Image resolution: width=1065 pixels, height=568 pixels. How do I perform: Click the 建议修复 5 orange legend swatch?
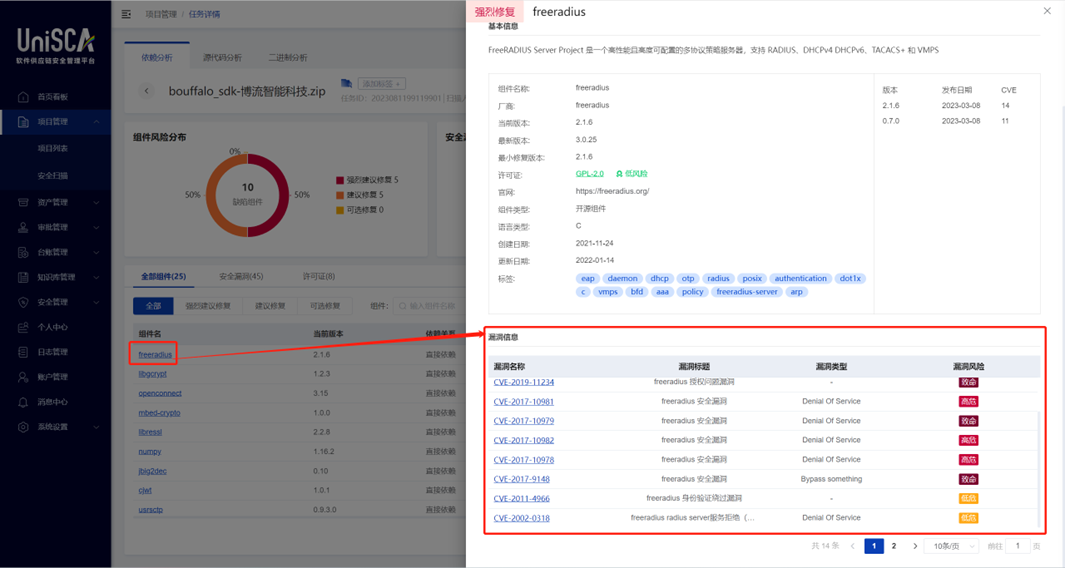340,195
